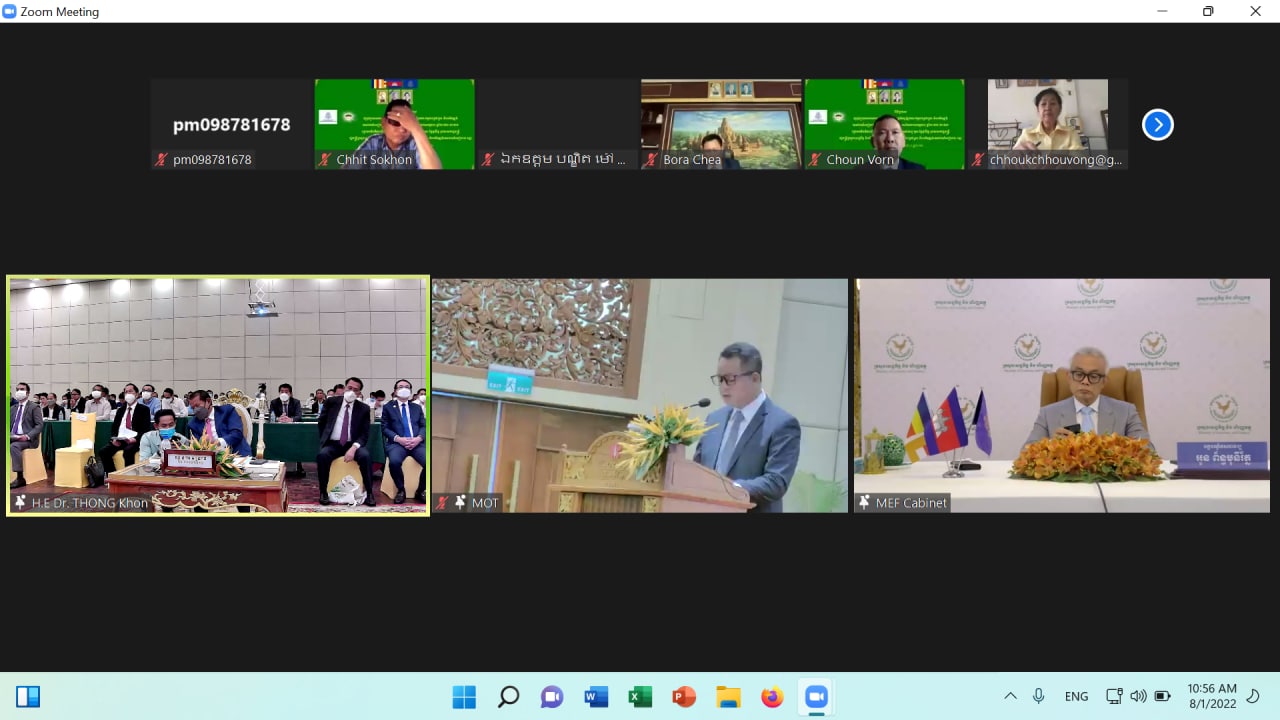1280x720 pixels.
Task: Open the Windows Start menu
Action: (x=464, y=697)
